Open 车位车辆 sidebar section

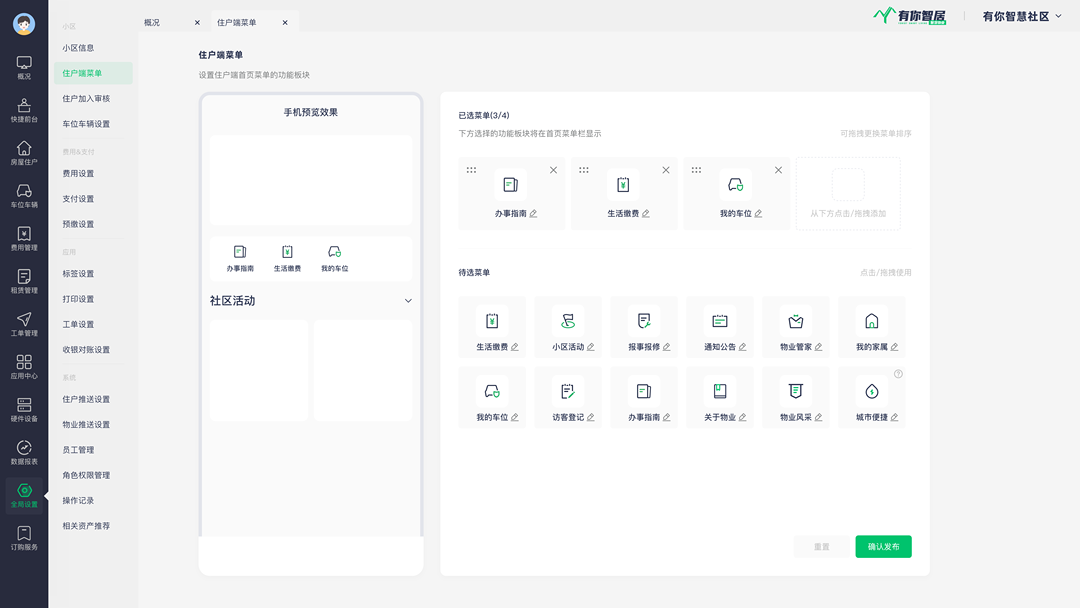pyautogui.click(x=24, y=196)
